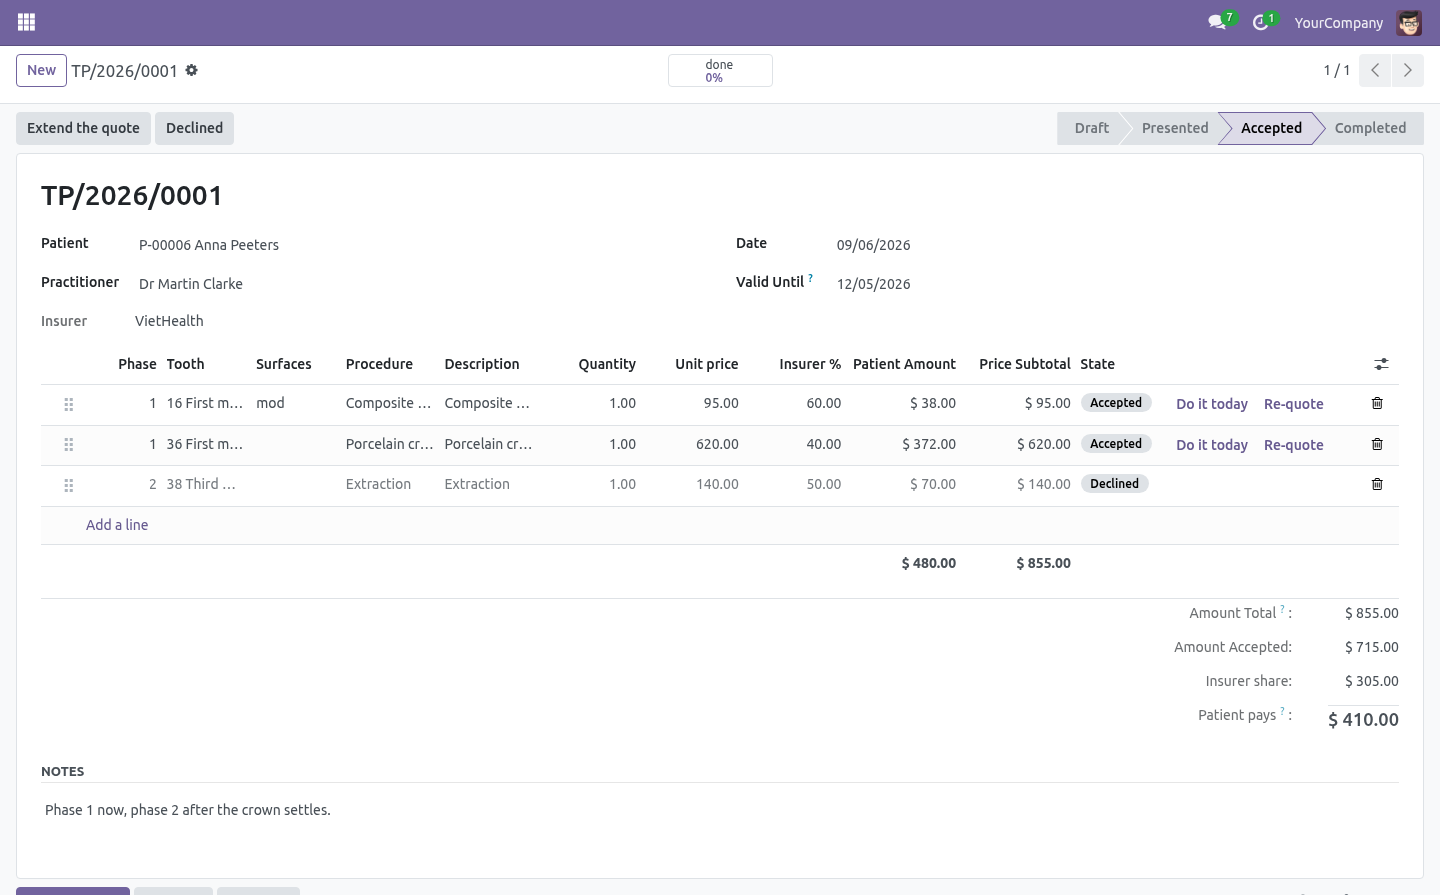Click the Declined button

coord(194,128)
